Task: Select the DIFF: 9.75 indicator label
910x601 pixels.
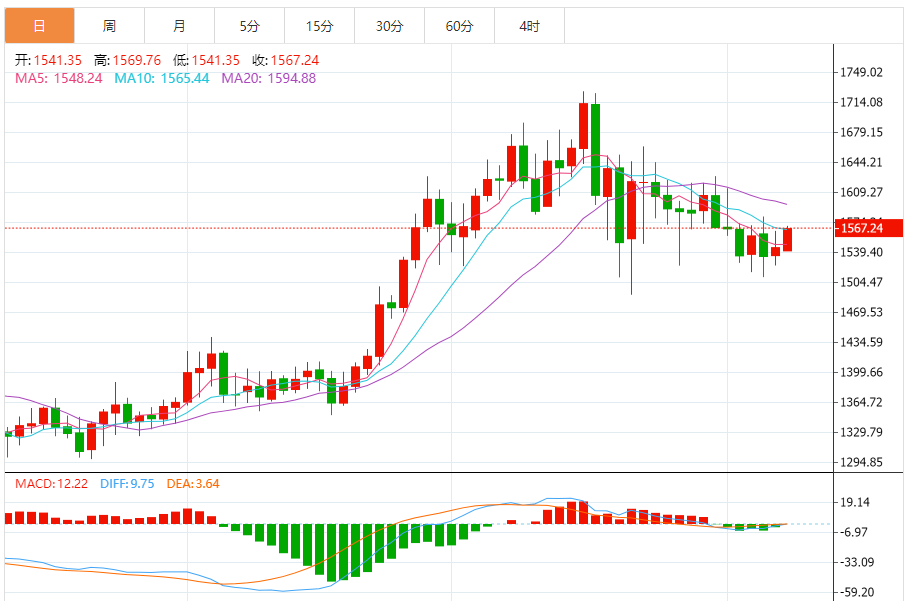Action: pyautogui.click(x=126, y=484)
